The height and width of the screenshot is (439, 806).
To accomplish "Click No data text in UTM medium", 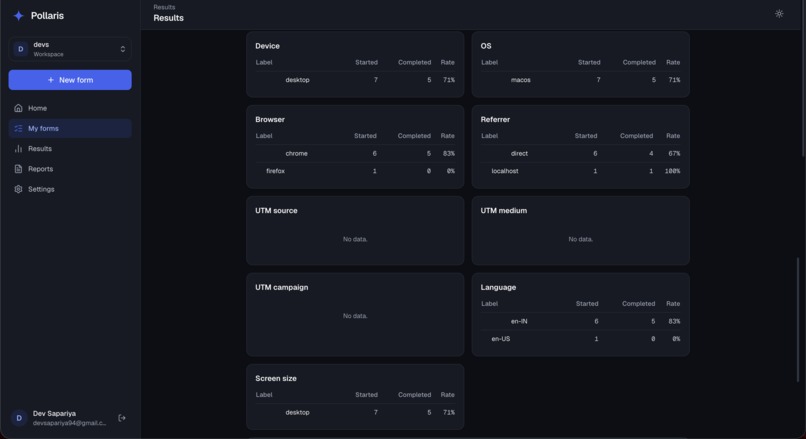I will pos(580,239).
